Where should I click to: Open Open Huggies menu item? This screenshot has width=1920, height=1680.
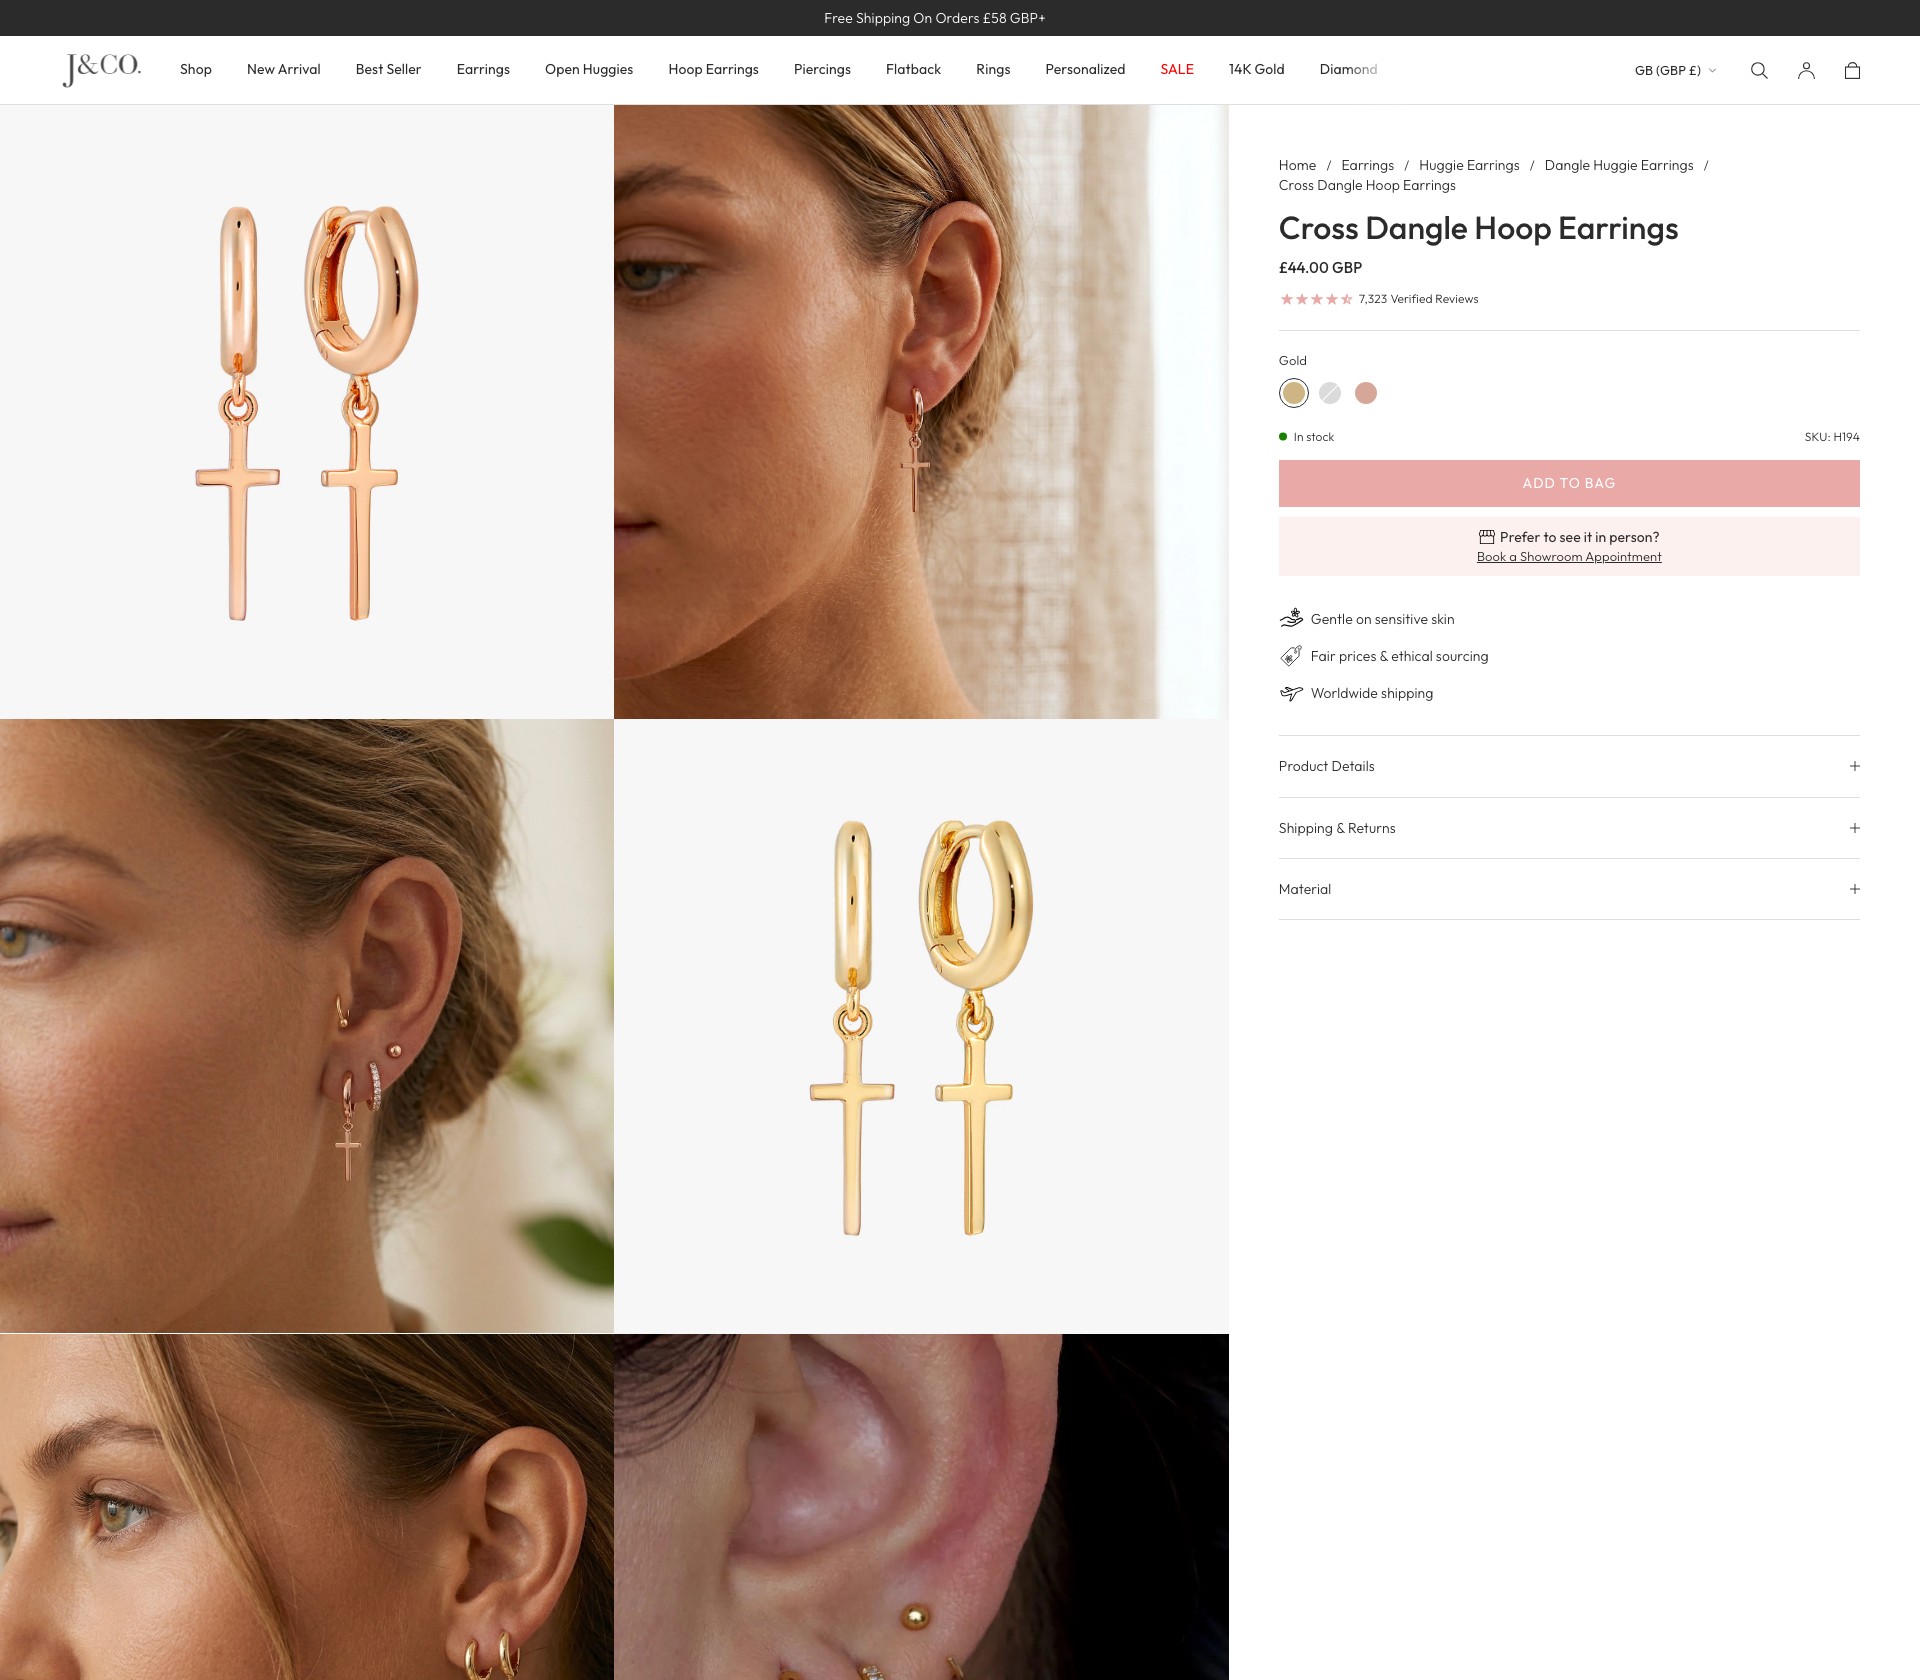(589, 69)
